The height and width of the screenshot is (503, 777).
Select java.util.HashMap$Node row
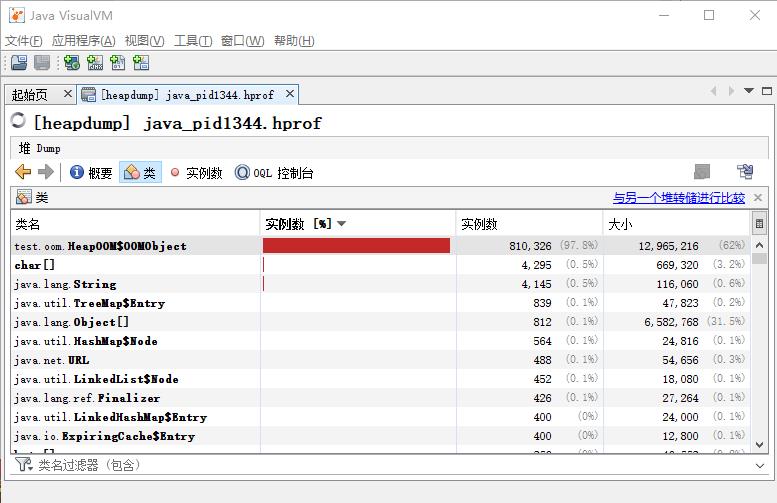point(381,341)
